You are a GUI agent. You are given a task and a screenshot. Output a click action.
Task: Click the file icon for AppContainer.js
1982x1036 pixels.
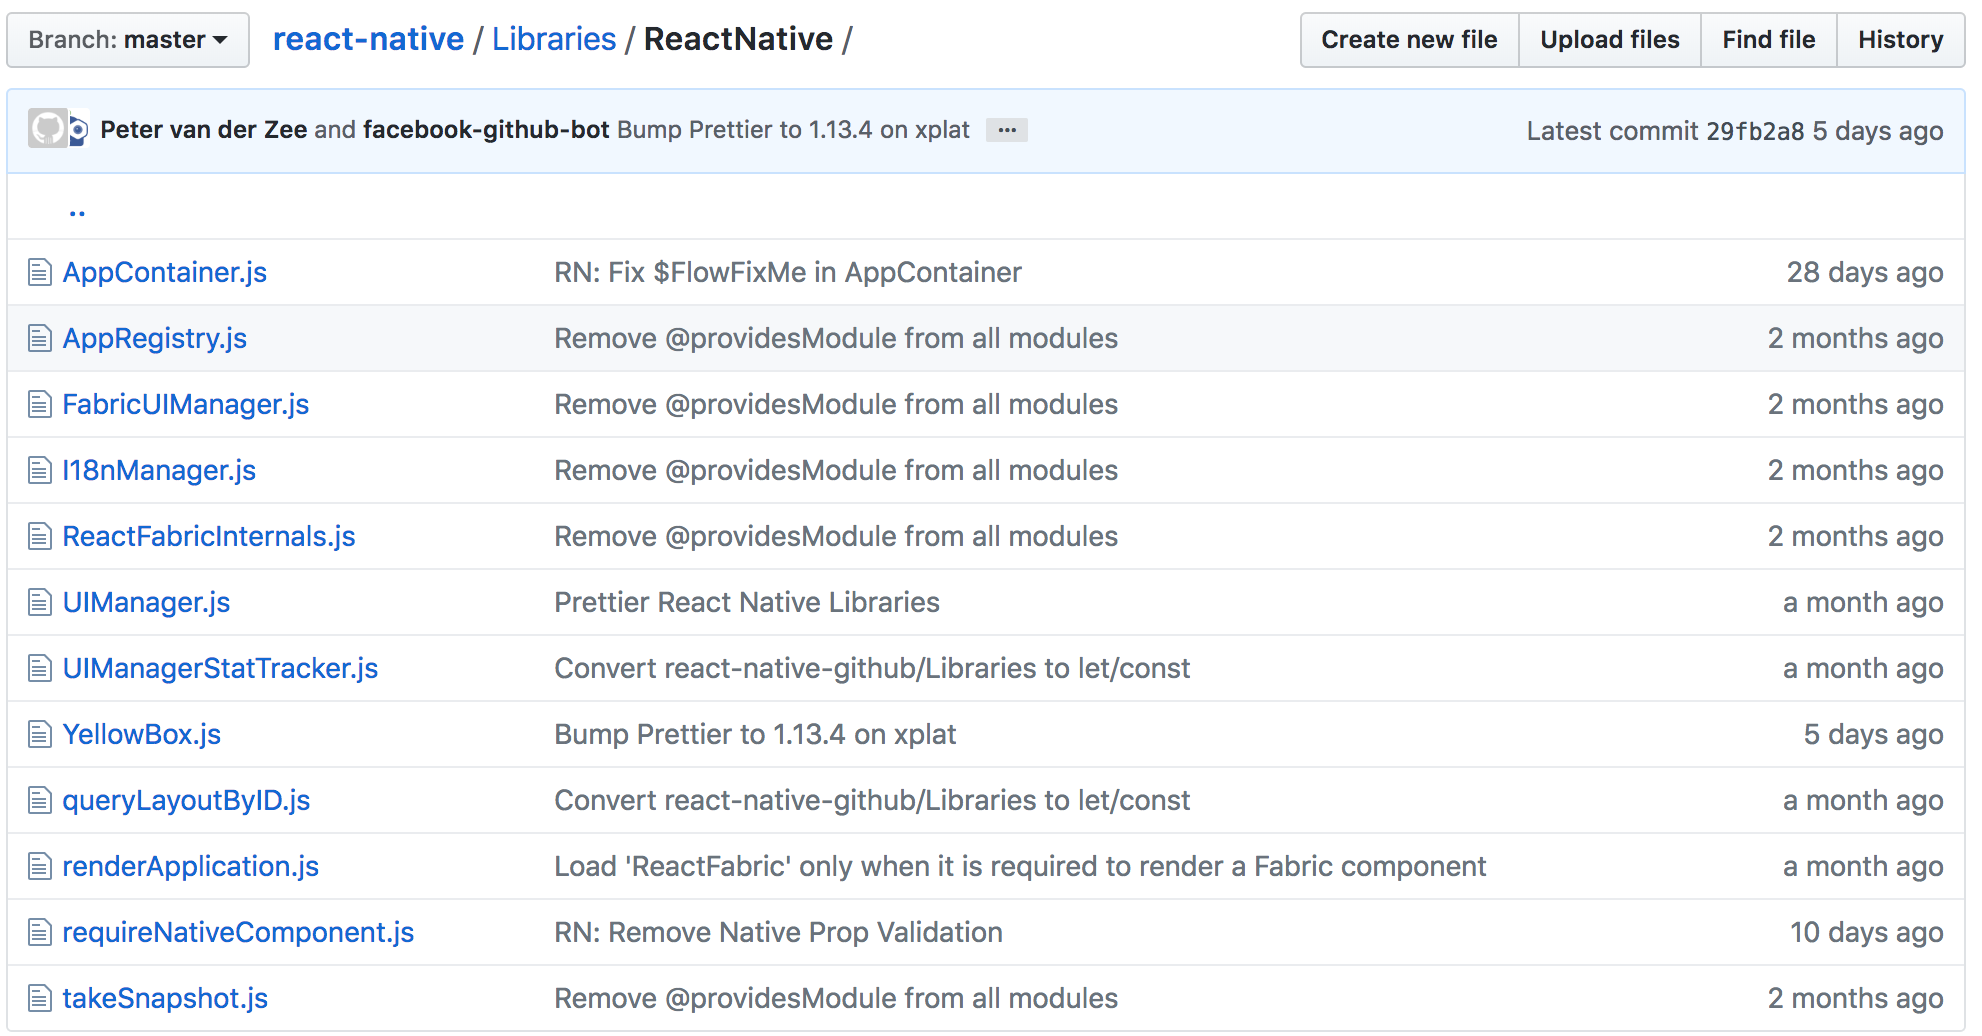click(x=40, y=272)
